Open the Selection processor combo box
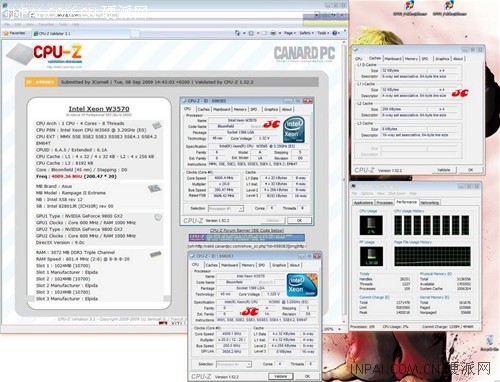 tap(226, 208)
